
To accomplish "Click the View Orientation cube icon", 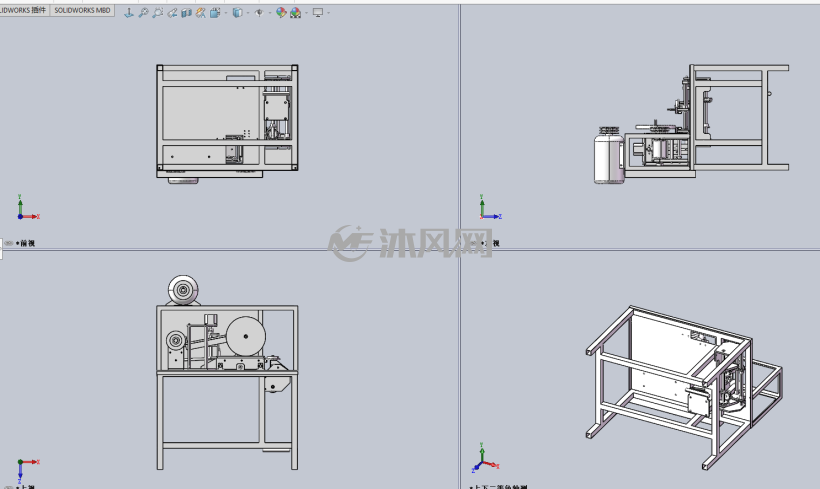I will 215,13.
